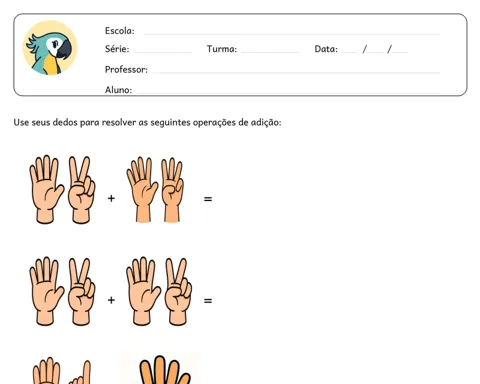Click first row's three-finger hand
480x384 pixels.
pos(172,190)
